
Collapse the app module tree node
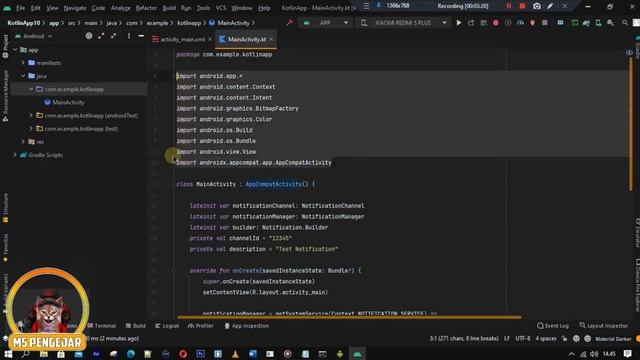(15, 50)
